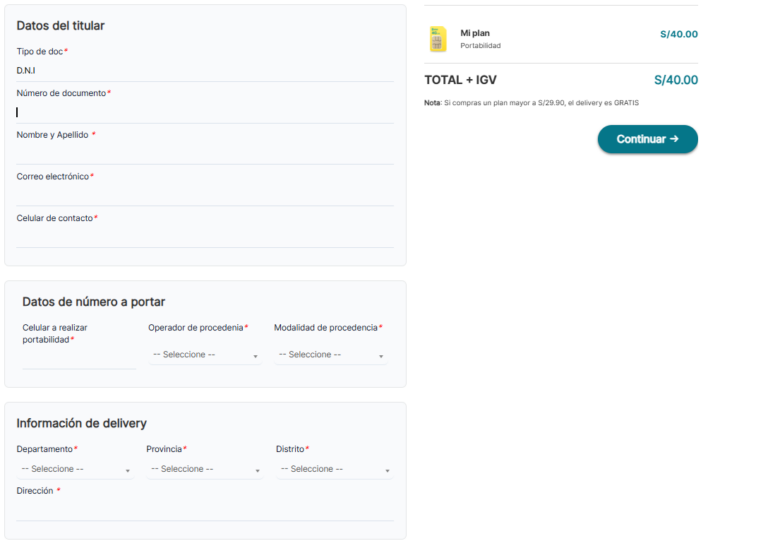Click the yellow SIM card icon

point(437,39)
